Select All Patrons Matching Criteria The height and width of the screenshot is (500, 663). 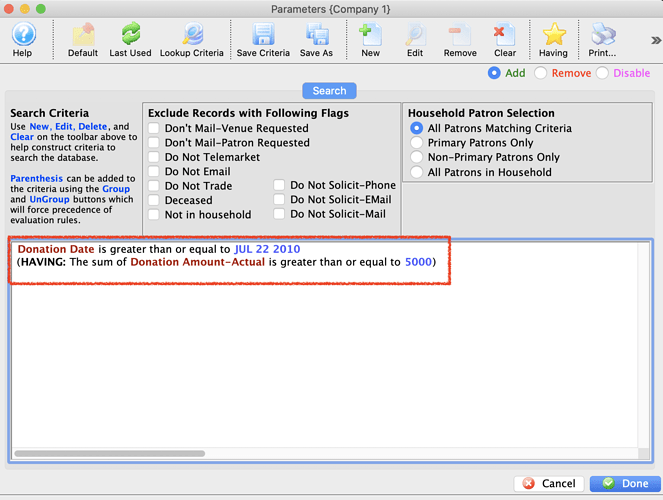click(416, 128)
